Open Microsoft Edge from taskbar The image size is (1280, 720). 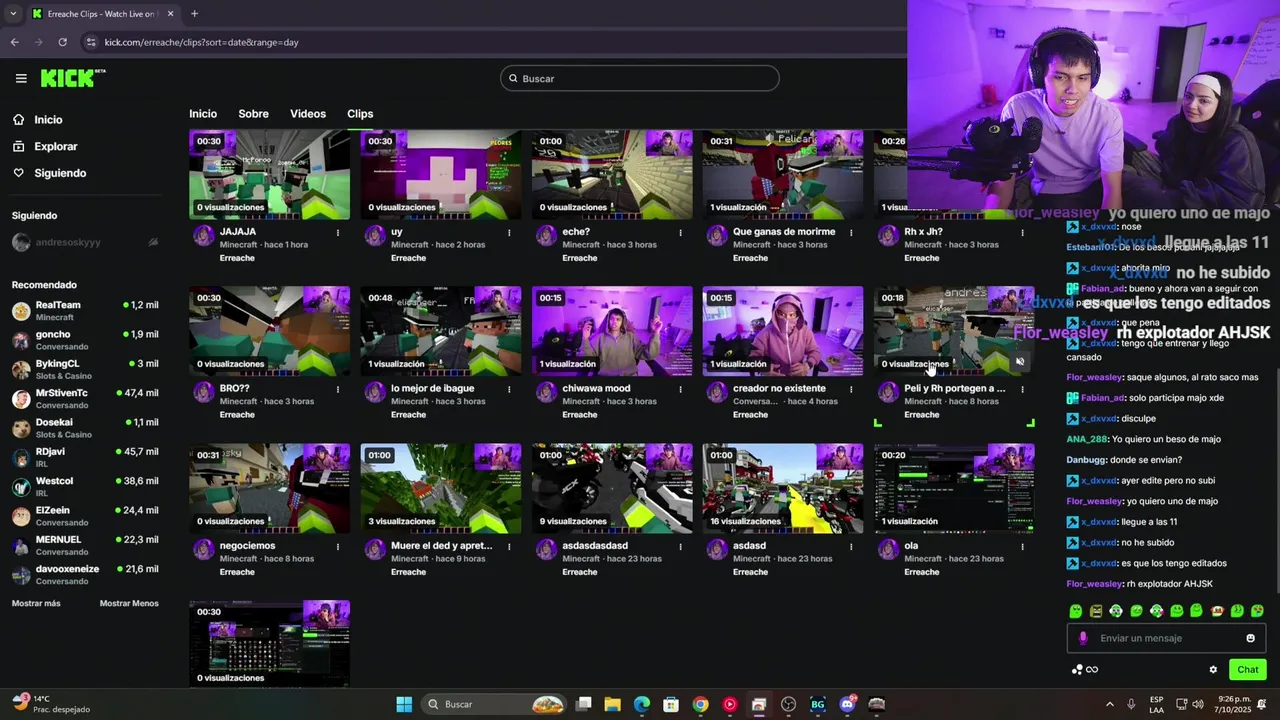point(642,704)
